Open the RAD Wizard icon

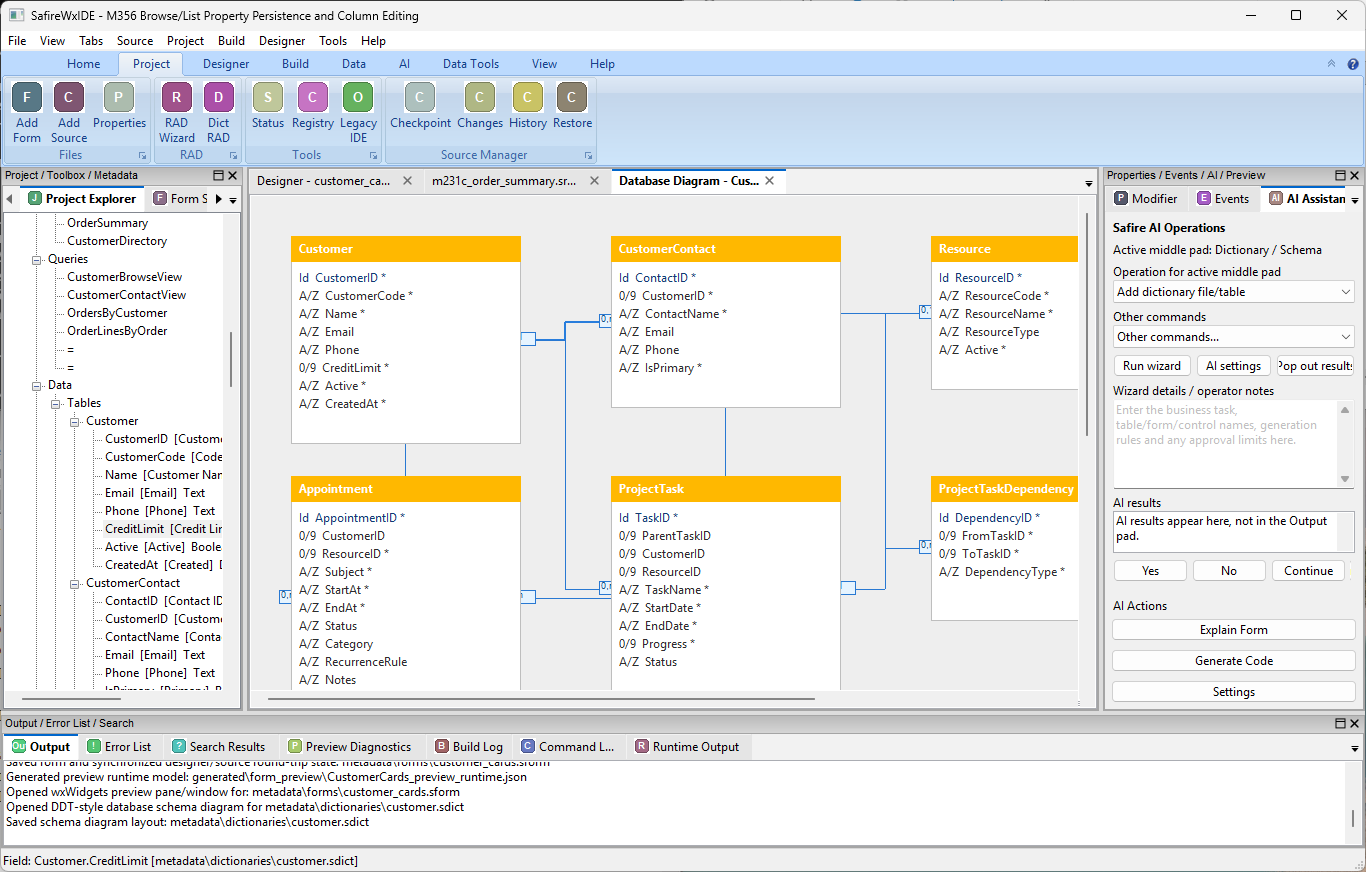pos(177,98)
